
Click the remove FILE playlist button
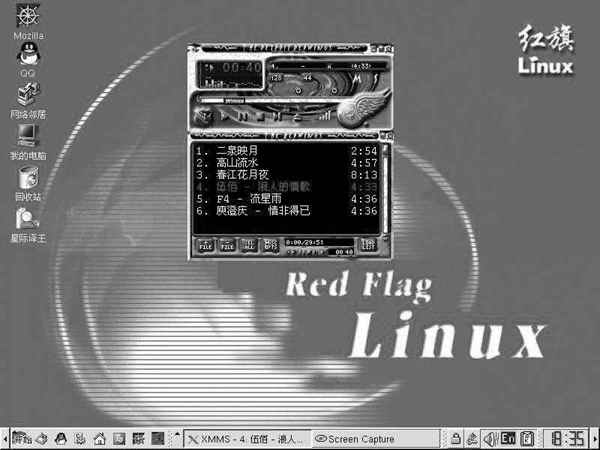tap(227, 245)
